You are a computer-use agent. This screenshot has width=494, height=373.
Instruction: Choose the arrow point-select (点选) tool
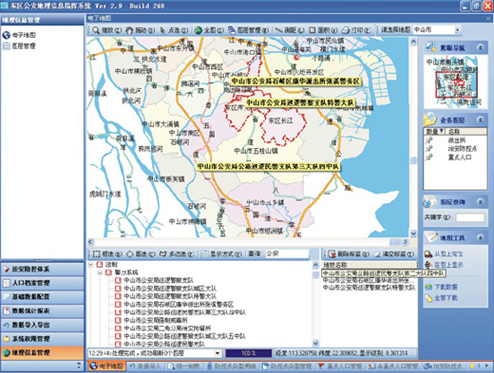[174, 30]
